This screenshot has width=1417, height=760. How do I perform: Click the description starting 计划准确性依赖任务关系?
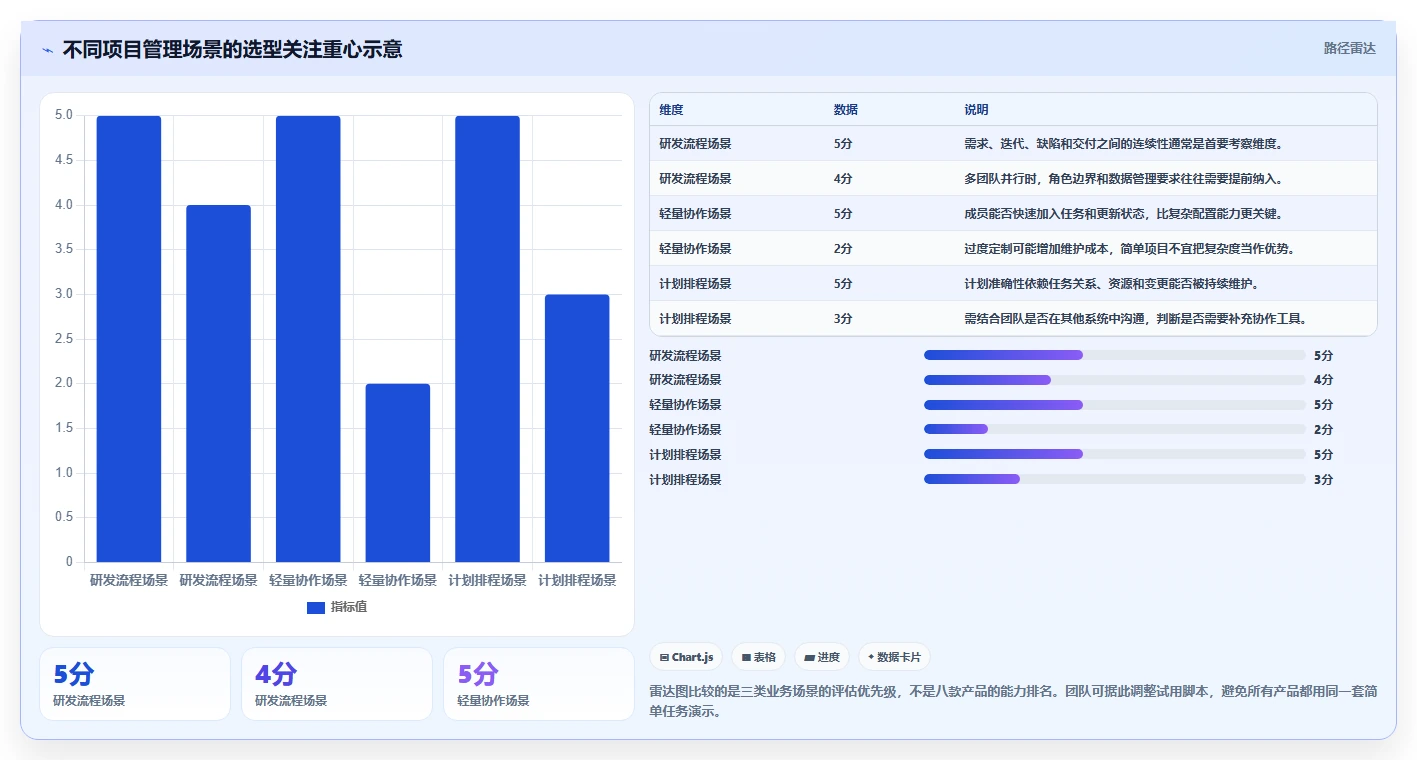click(1111, 284)
